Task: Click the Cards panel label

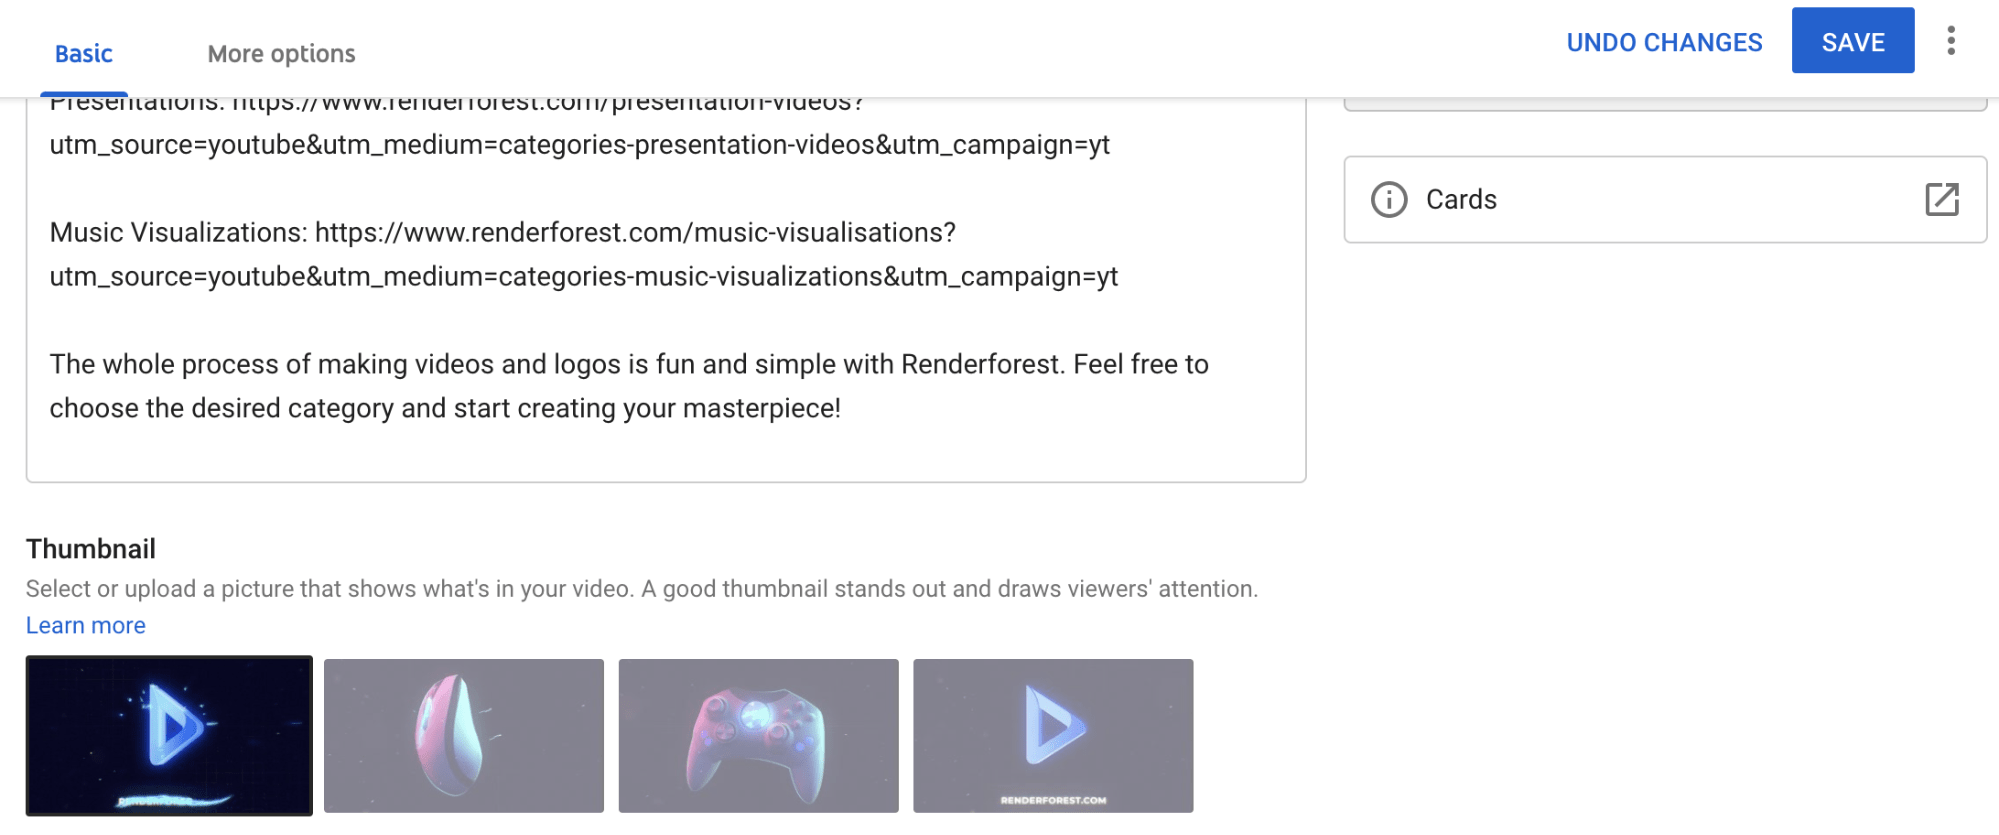Action: pos(1461,200)
